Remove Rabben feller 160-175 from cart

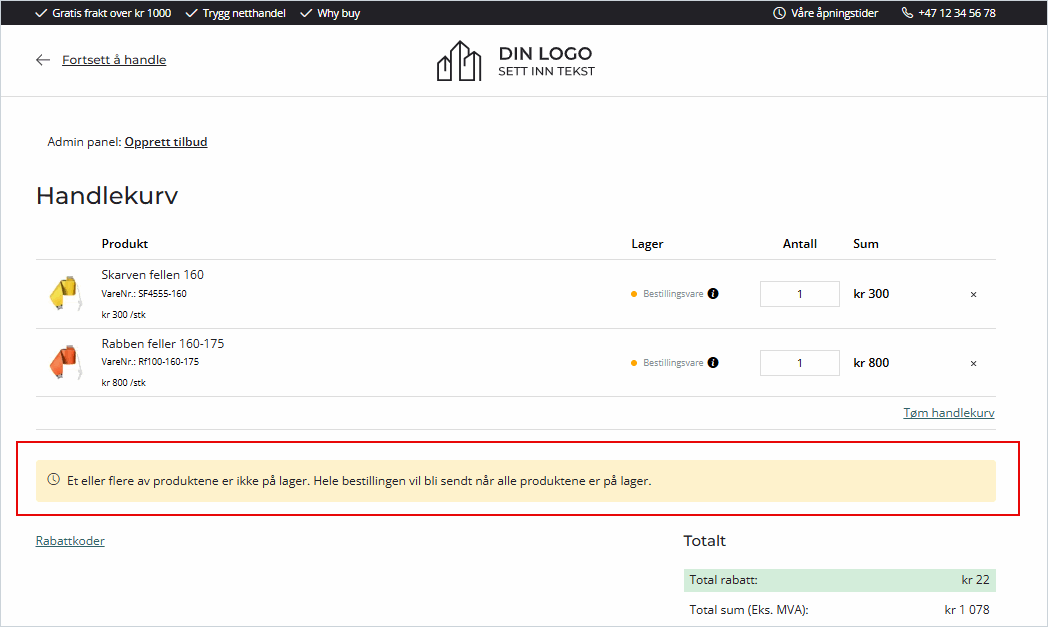click(973, 363)
